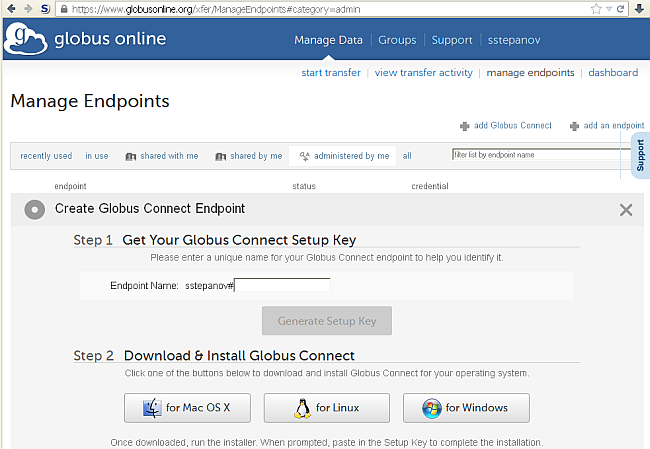Switch to shared with me tab
This screenshot has width=650, height=449.
pos(169,156)
